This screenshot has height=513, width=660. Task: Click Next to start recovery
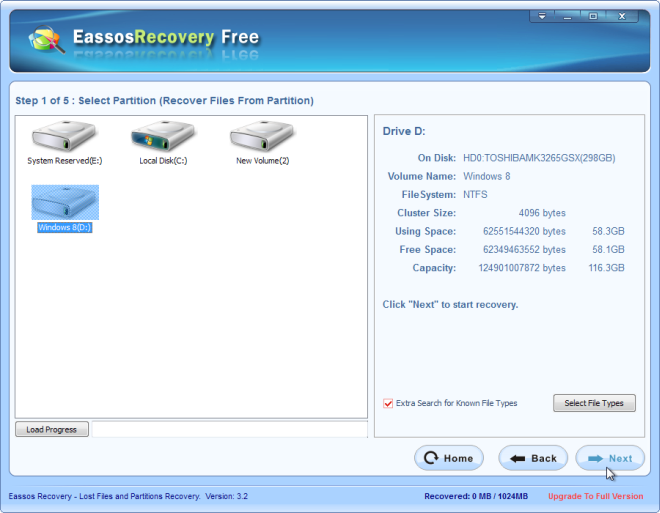coord(610,458)
